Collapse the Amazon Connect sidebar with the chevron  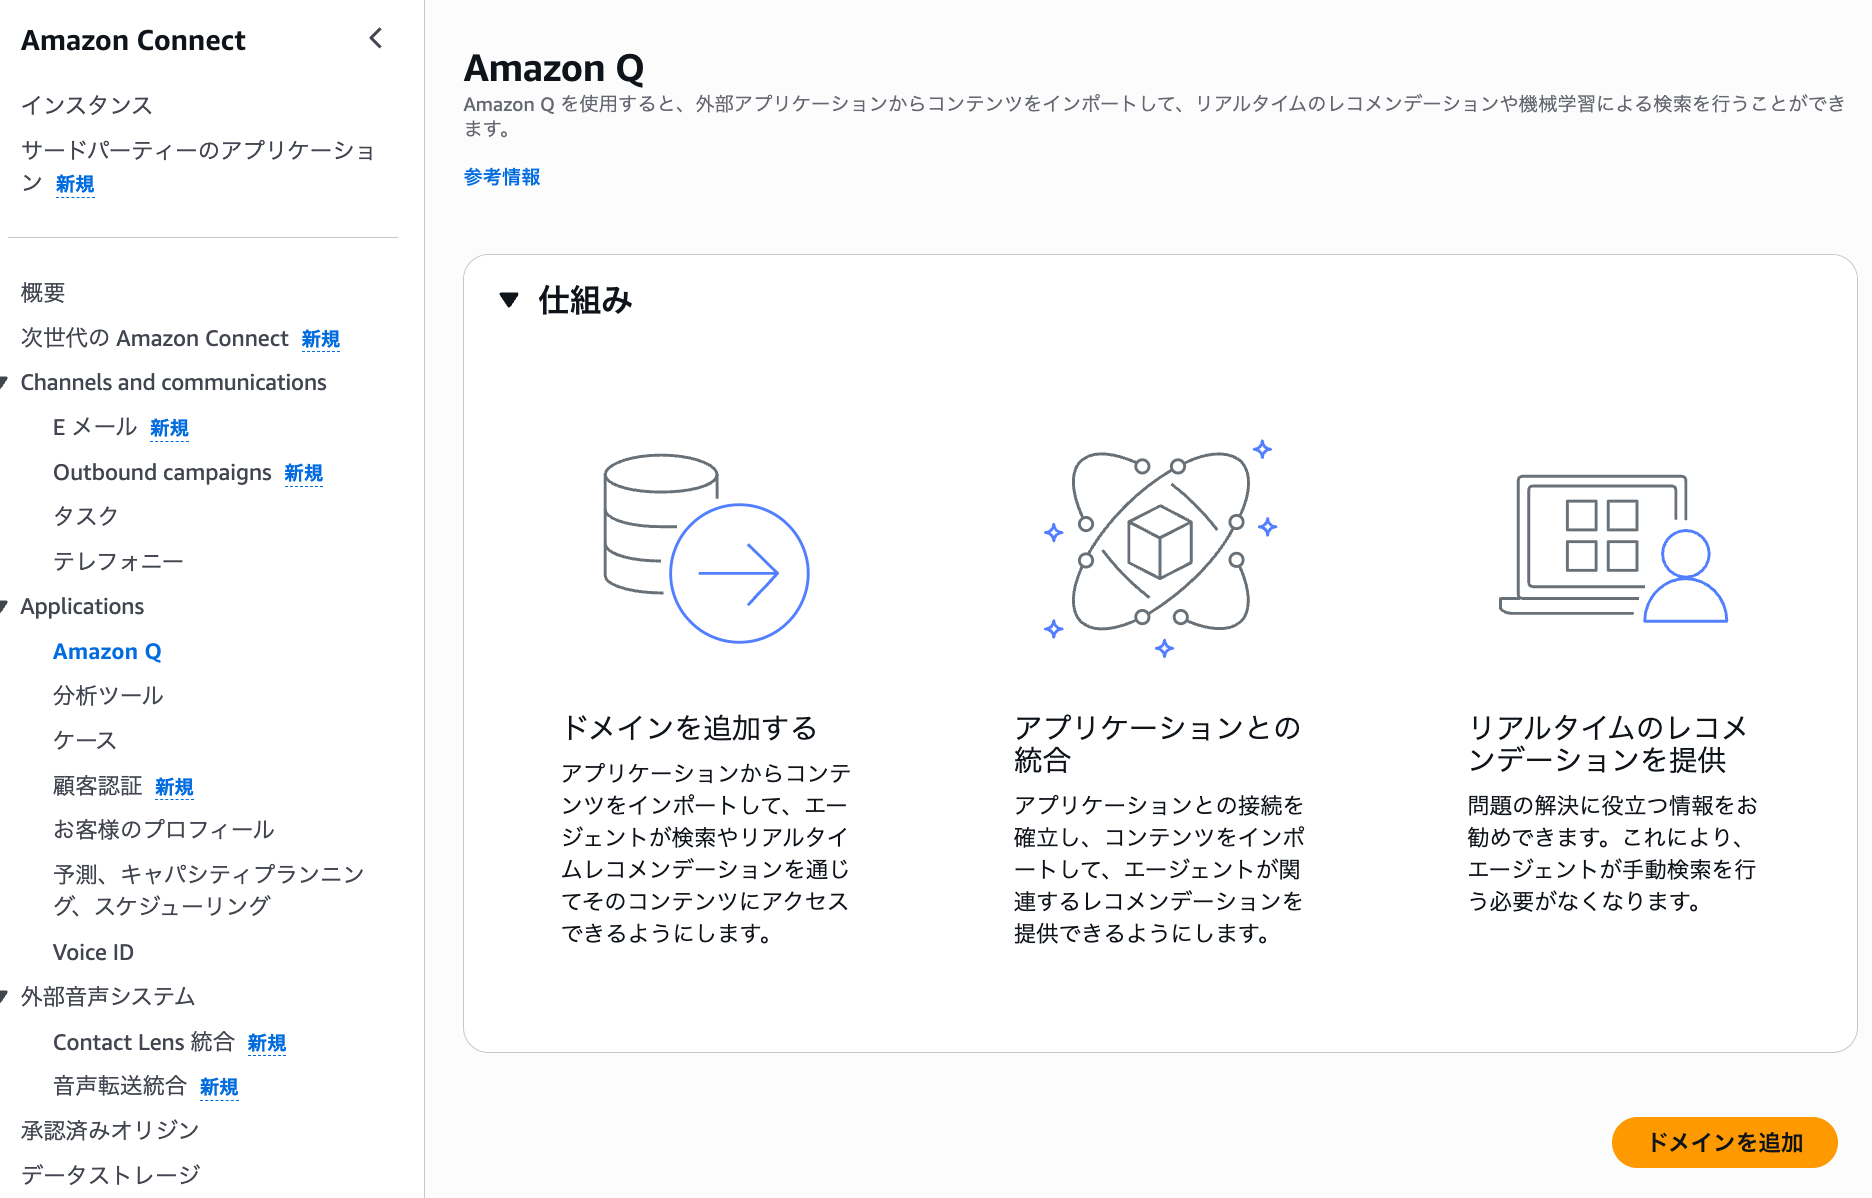376,38
